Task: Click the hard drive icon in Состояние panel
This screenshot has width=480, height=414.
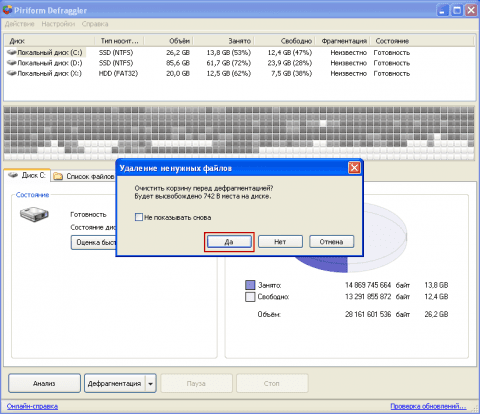Action: click(34, 214)
